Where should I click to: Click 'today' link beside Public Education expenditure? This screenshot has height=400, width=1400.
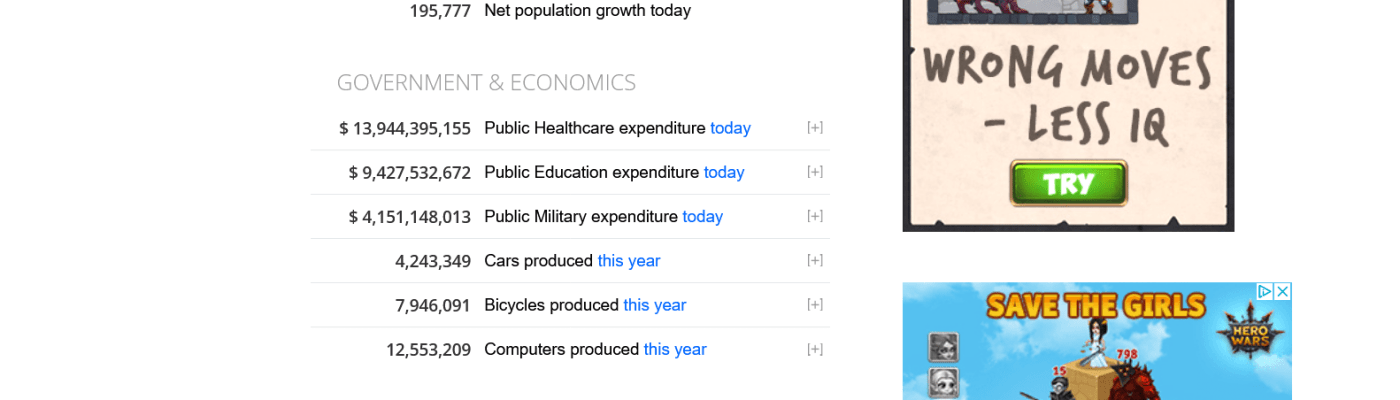point(724,172)
